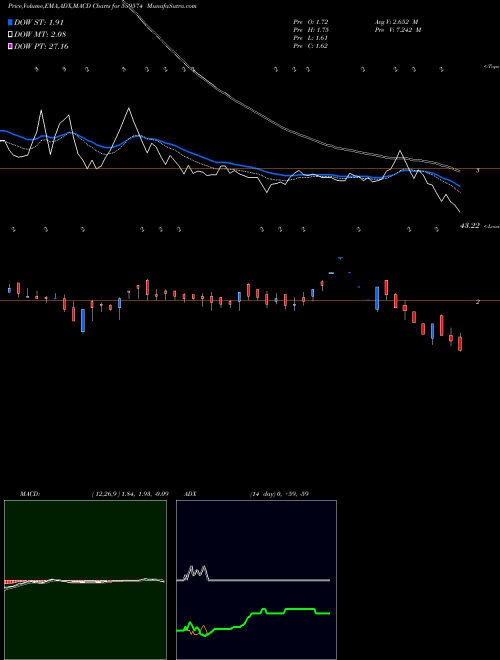
Task: Click the 'Pre V: 7.242 M' volume text
Action: (397, 30)
